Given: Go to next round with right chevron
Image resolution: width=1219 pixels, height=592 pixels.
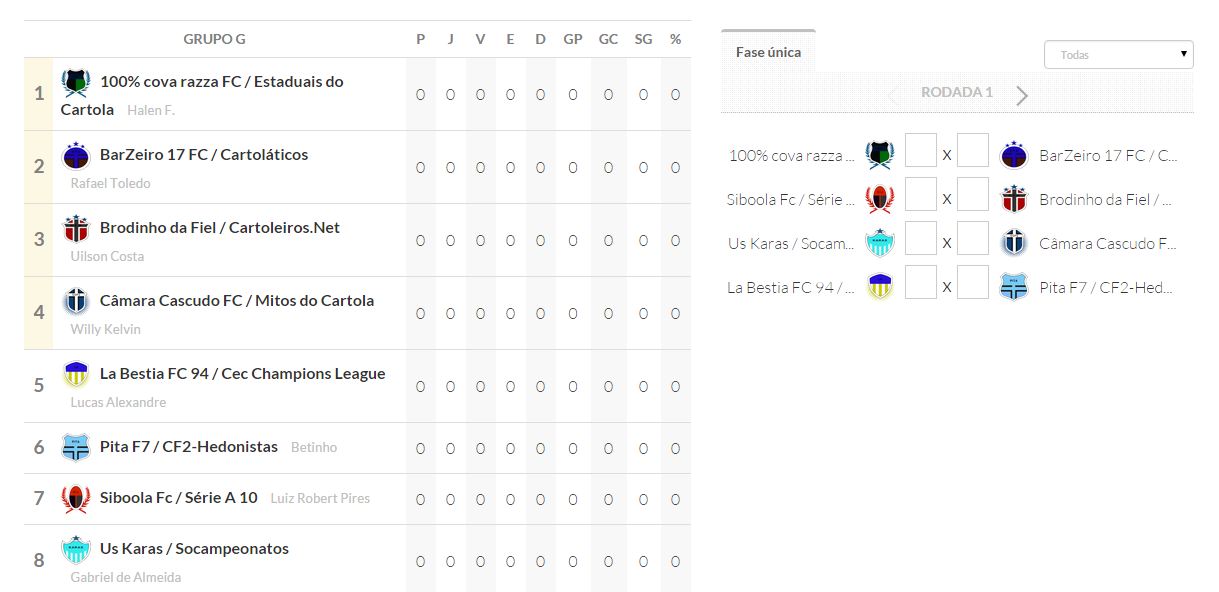Looking at the screenshot, I should (1021, 95).
